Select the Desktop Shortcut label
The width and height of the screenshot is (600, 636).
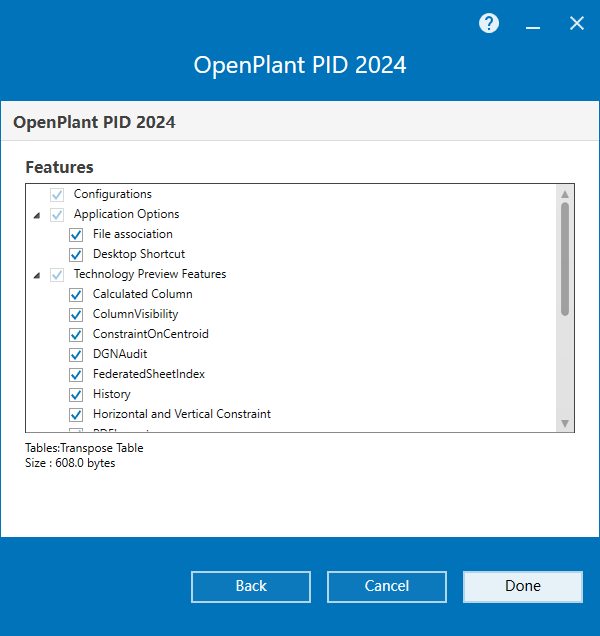pyautogui.click(x=139, y=254)
